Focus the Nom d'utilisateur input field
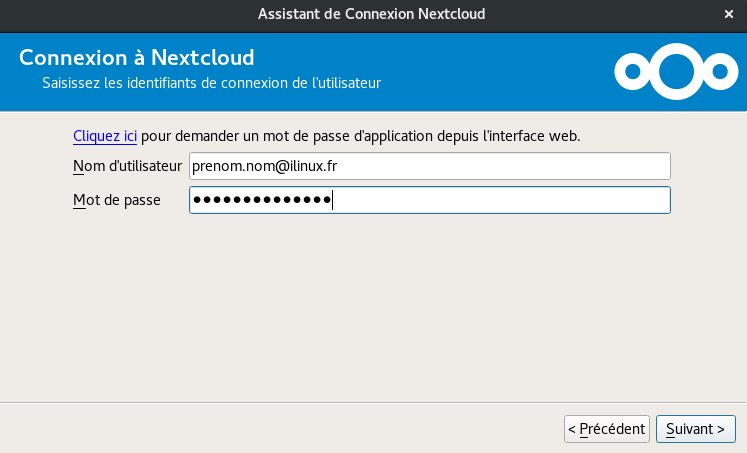 click(x=429, y=166)
